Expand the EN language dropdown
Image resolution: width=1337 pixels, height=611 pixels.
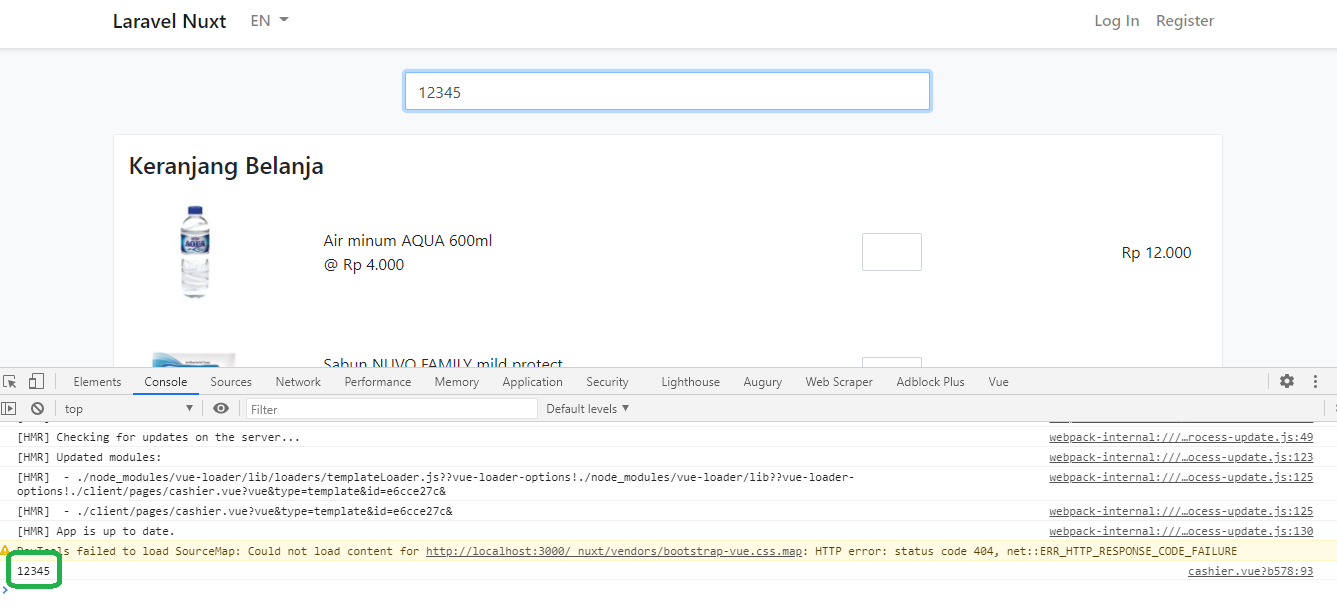pyautogui.click(x=267, y=20)
